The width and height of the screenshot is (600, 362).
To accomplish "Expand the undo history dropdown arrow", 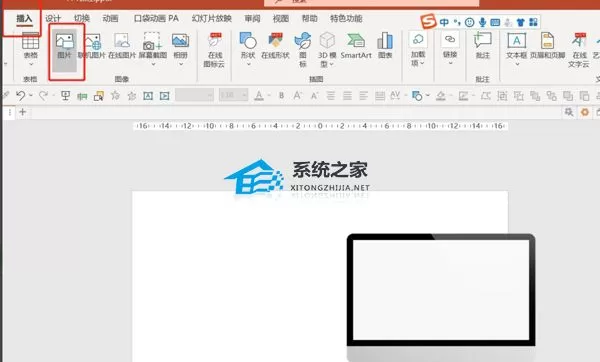I will point(31,95).
